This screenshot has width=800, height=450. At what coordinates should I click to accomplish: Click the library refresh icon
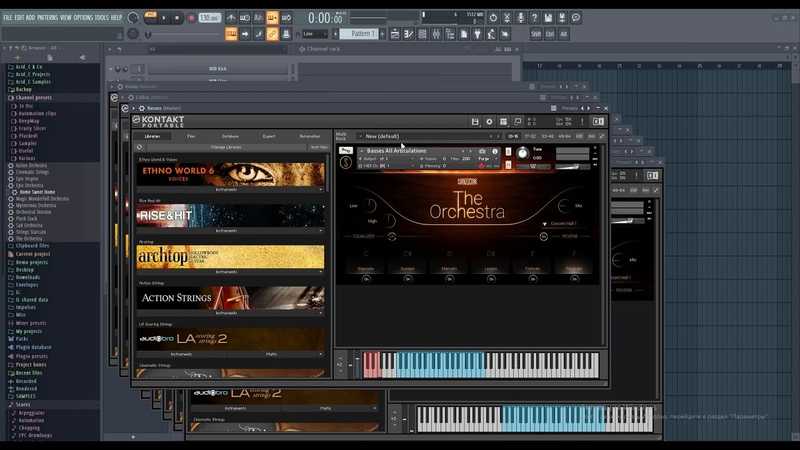tap(139, 147)
